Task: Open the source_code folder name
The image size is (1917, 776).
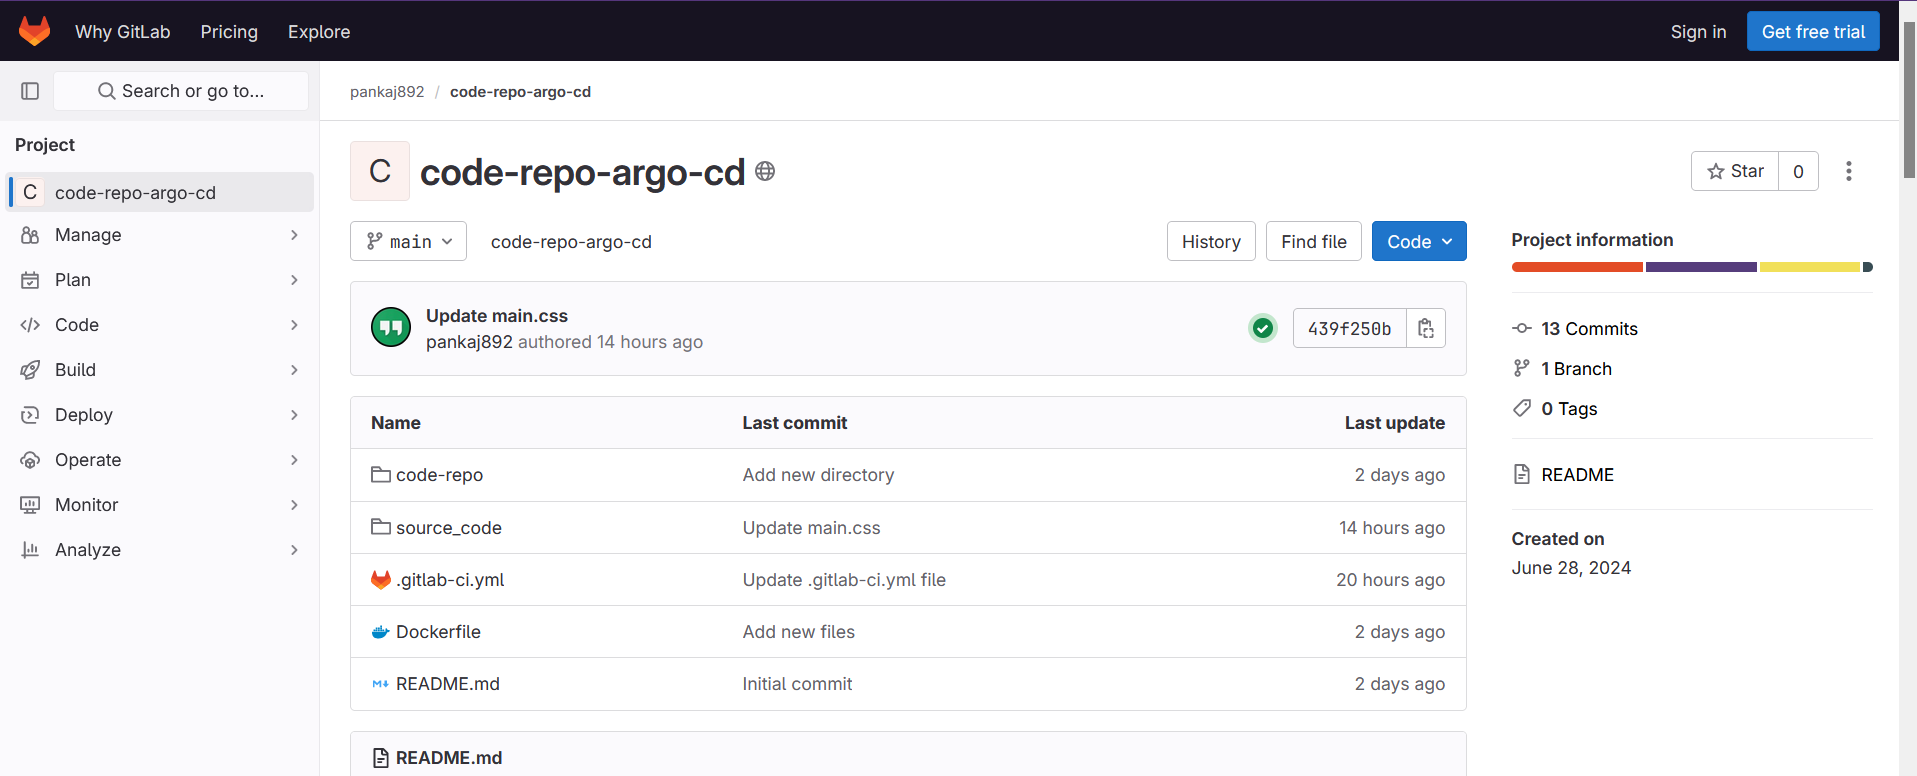Action: [449, 527]
